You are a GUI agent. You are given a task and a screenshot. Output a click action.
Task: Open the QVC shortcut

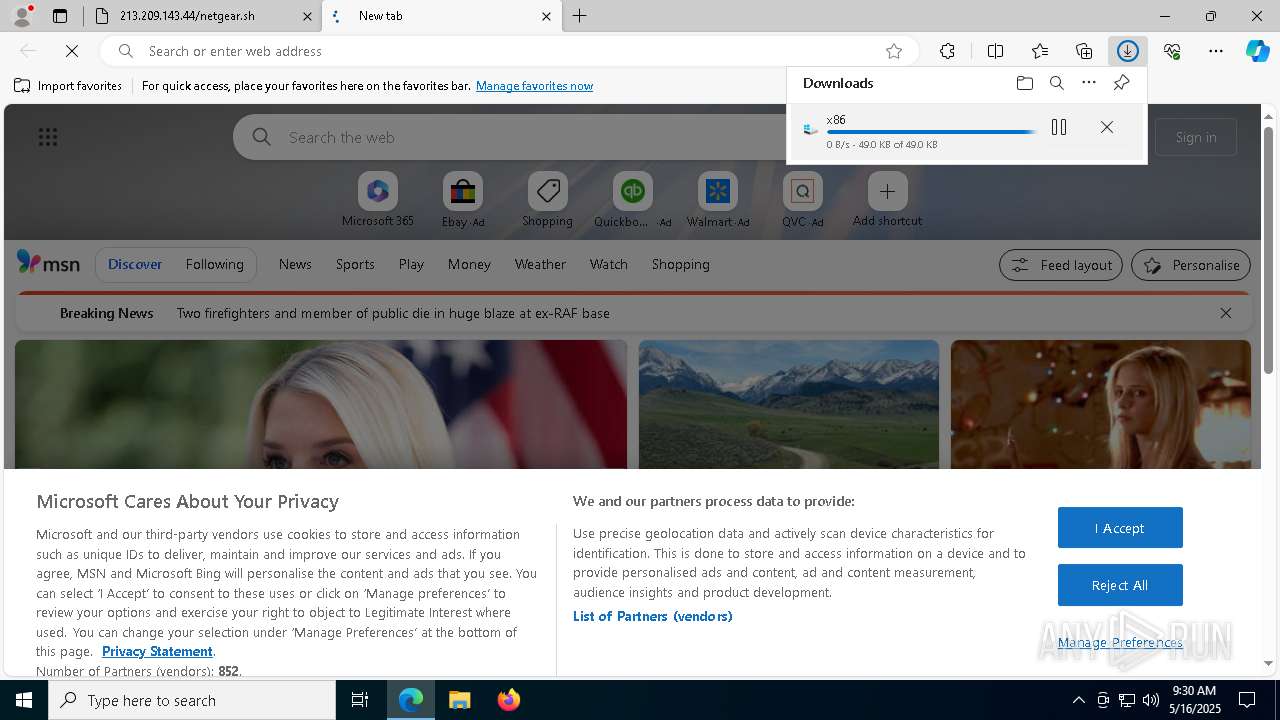802,200
